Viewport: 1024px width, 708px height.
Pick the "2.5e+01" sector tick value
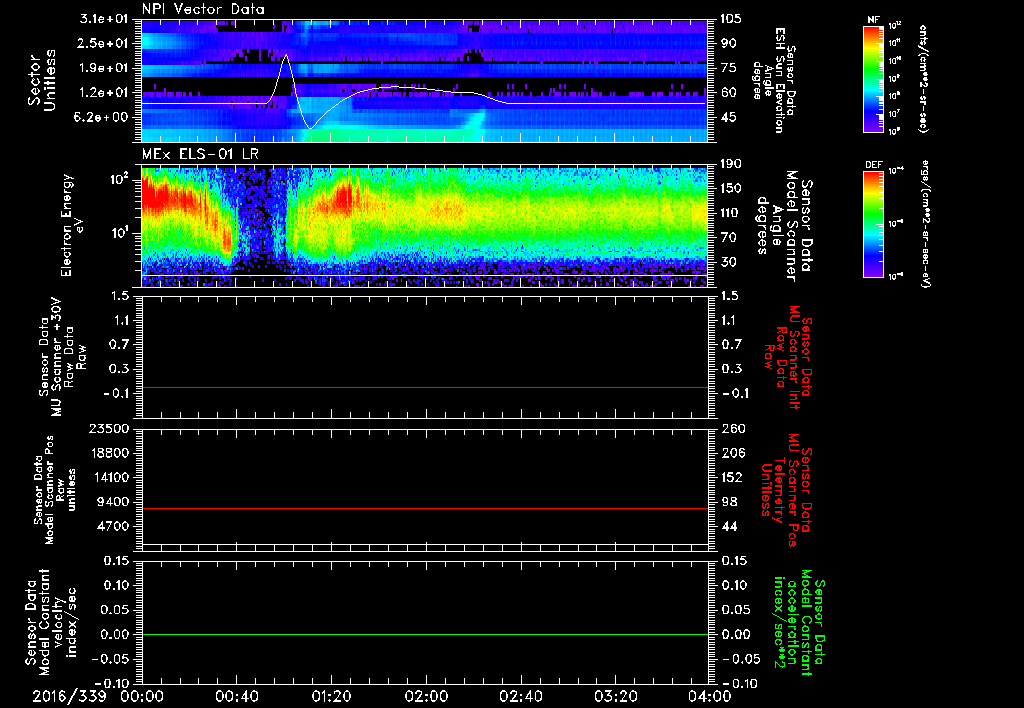pos(104,43)
